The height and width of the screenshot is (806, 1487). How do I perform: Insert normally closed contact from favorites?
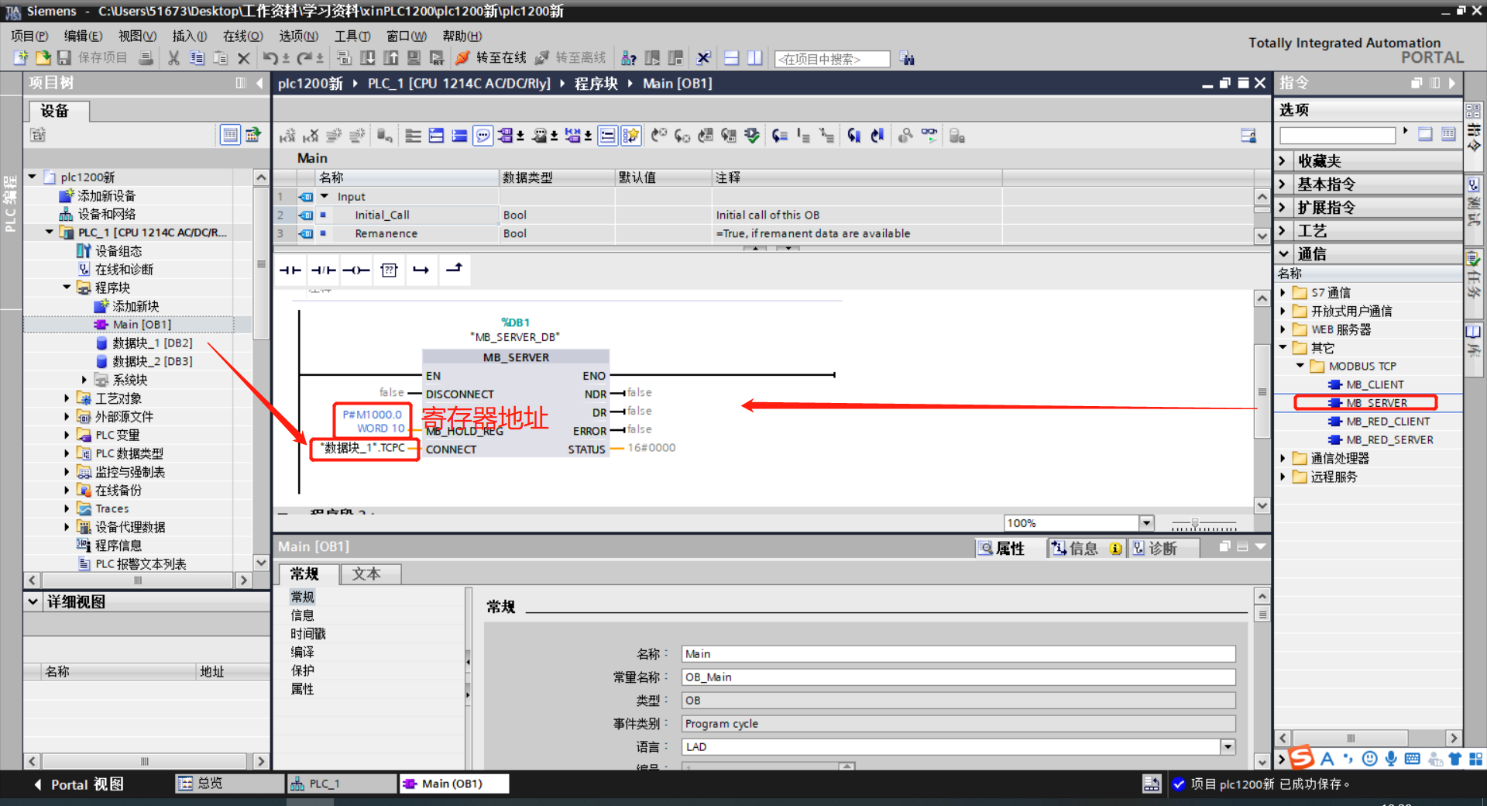323,270
